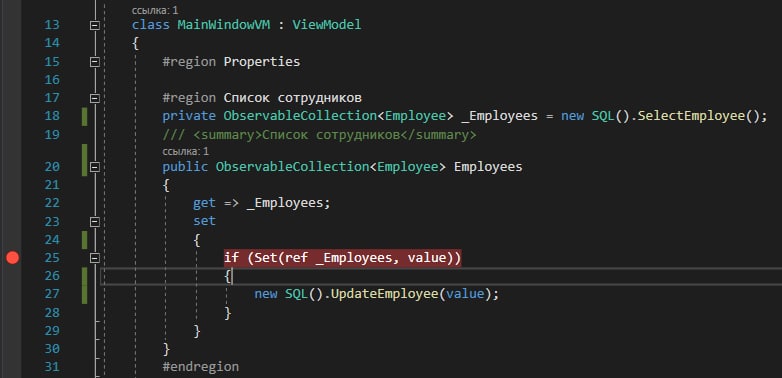Collapse the Properties region on line 15
This screenshot has width=782, height=378.
pyautogui.click(x=95, y=62)
